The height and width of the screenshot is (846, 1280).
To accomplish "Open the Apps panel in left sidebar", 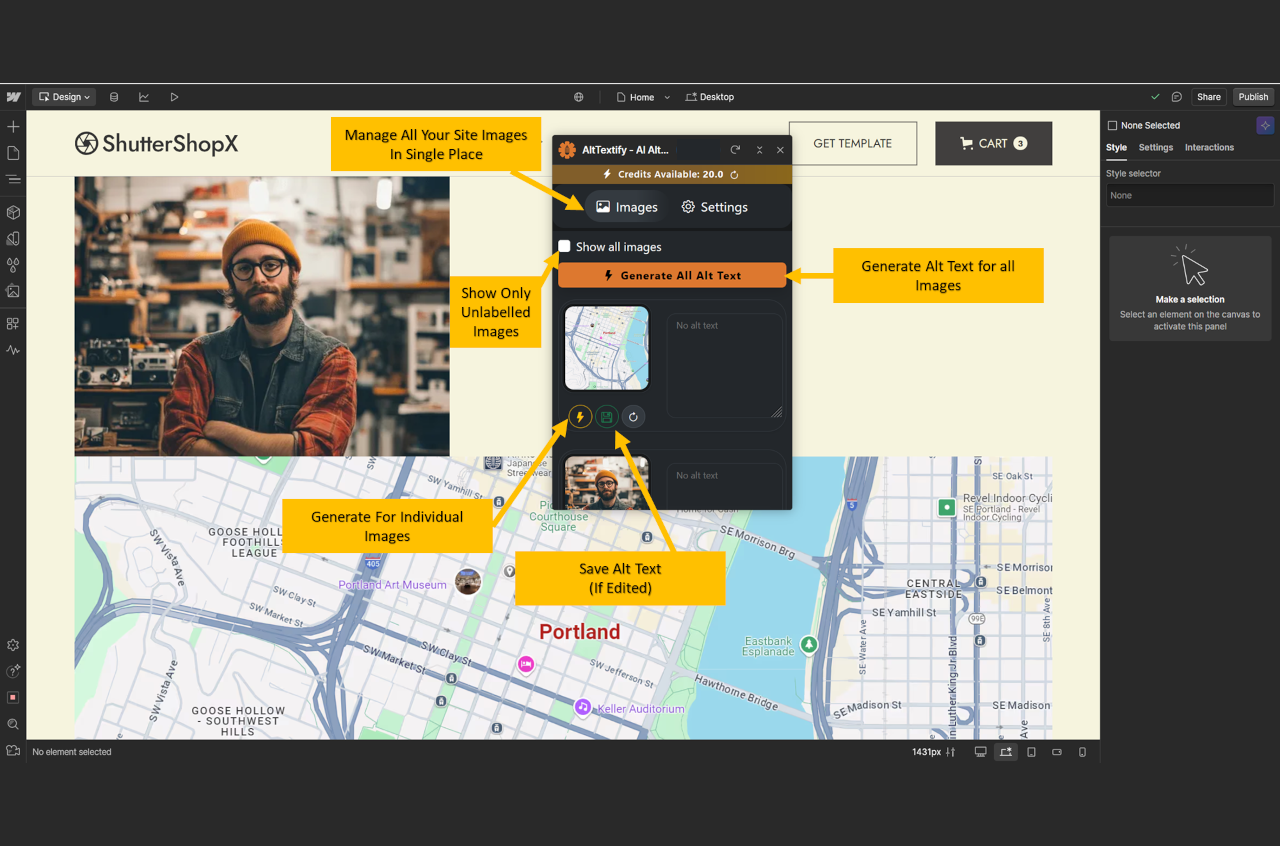I will [13, 324].
